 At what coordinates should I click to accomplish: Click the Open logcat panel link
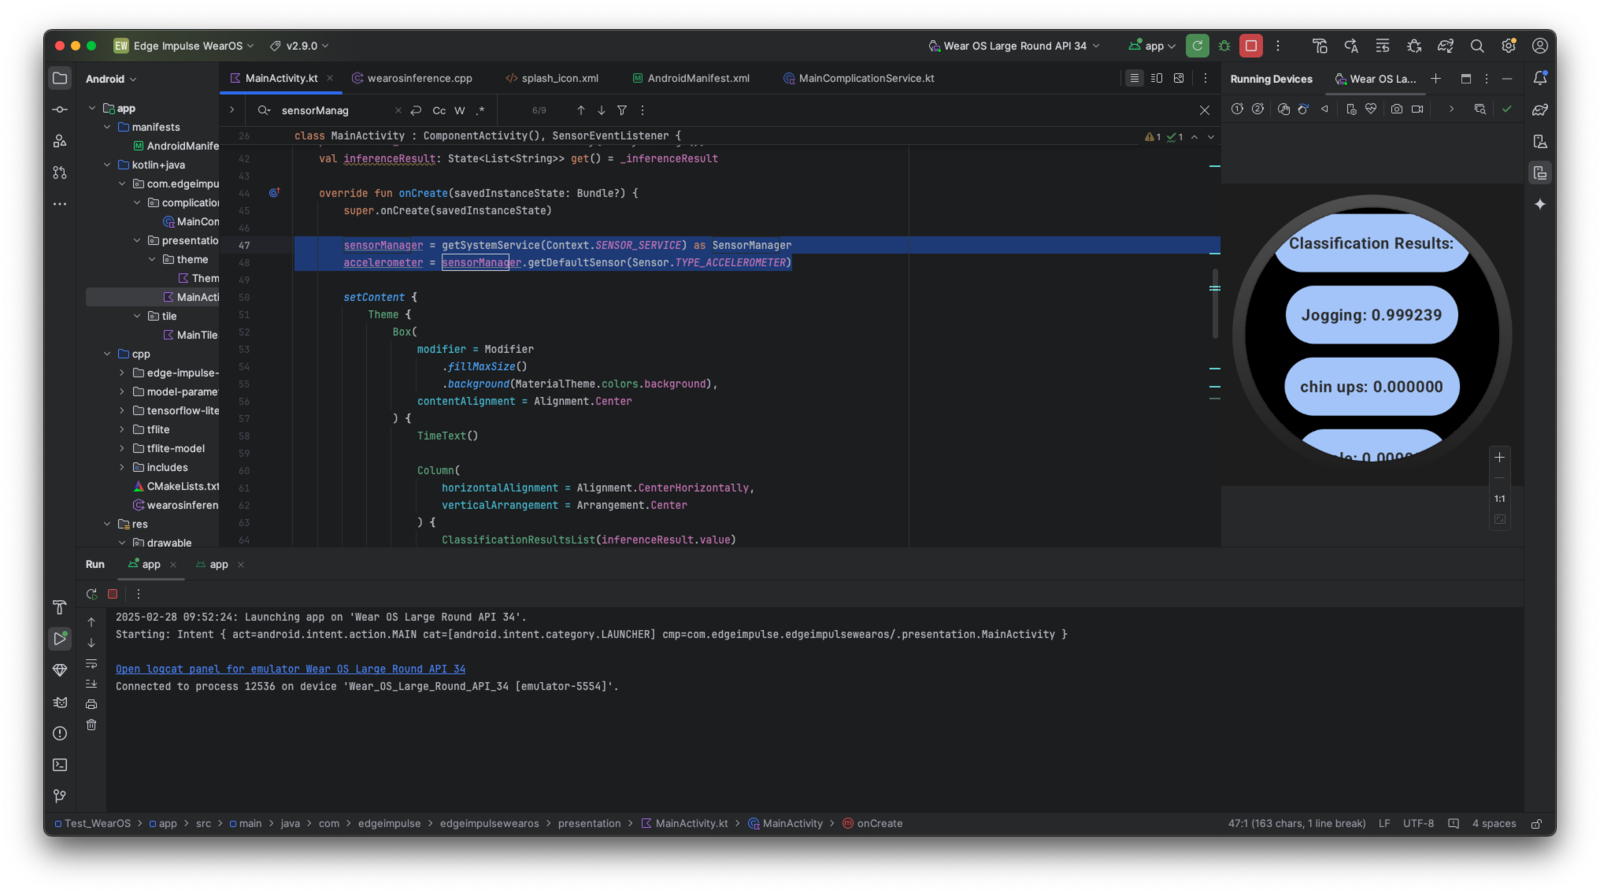tap(290, 669)
